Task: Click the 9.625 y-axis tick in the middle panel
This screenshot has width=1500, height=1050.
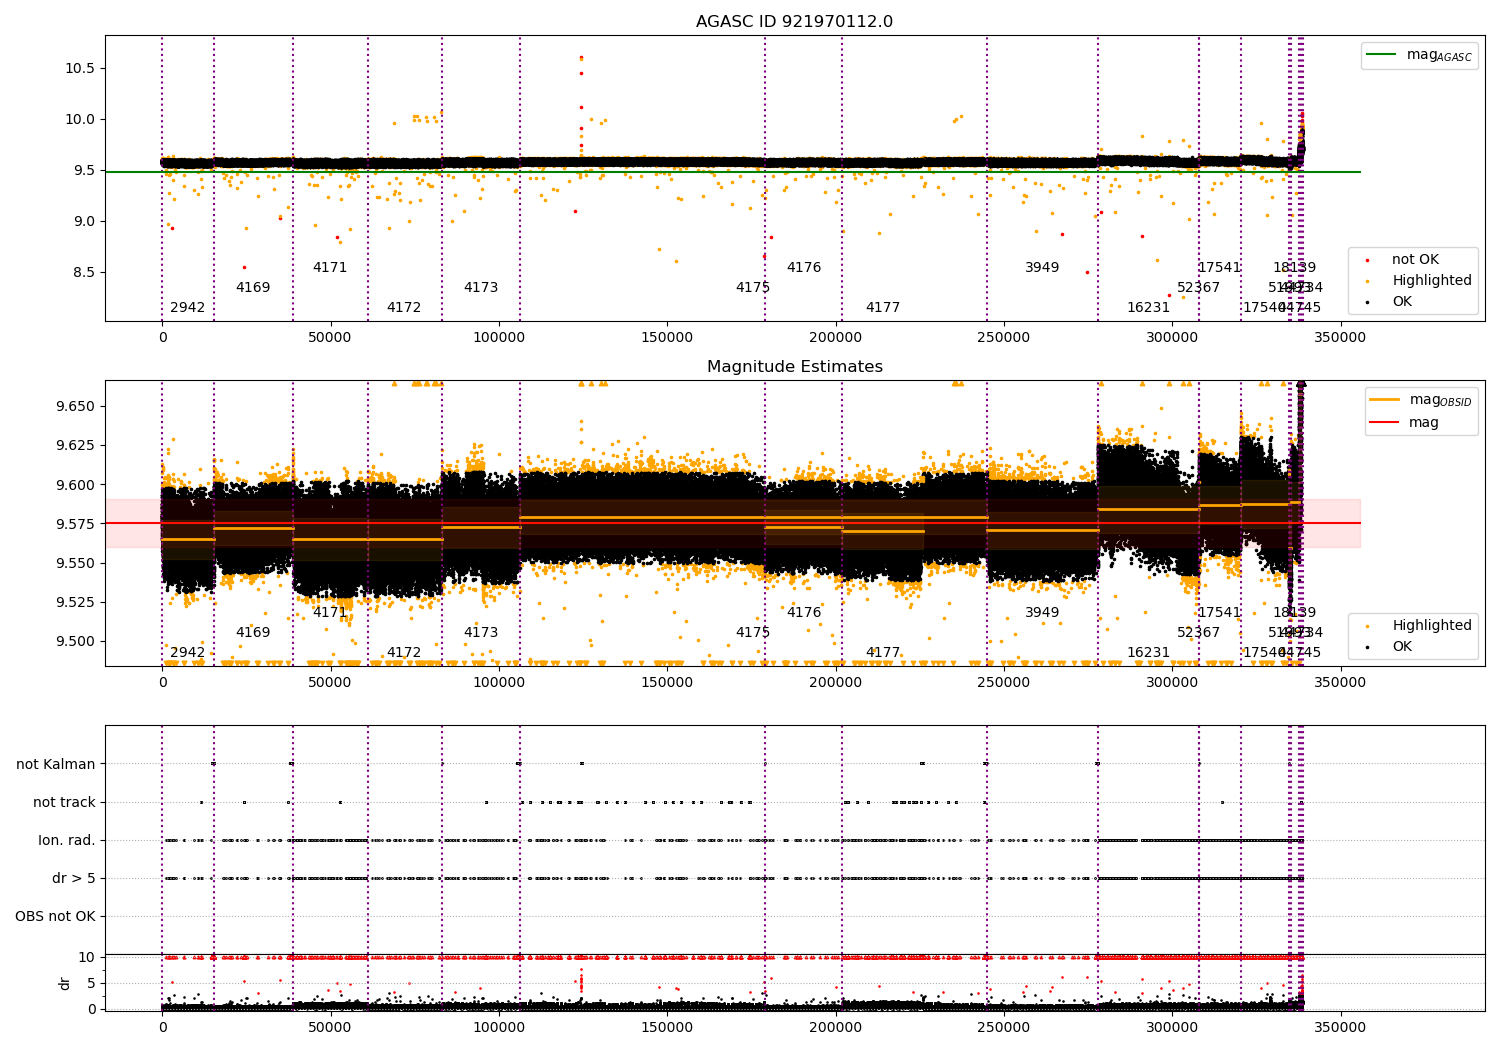Action: pos(74,445)
